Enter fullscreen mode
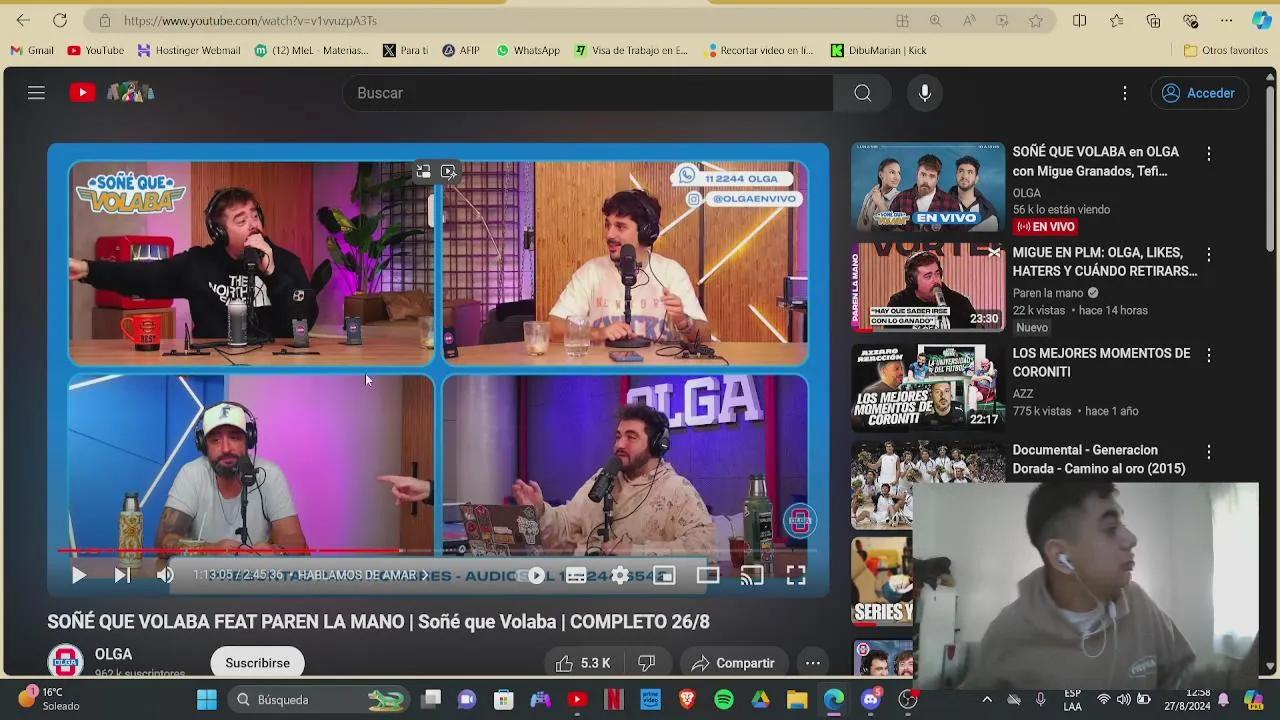Viewport: 1280px width, 720px height. [796, 575]
